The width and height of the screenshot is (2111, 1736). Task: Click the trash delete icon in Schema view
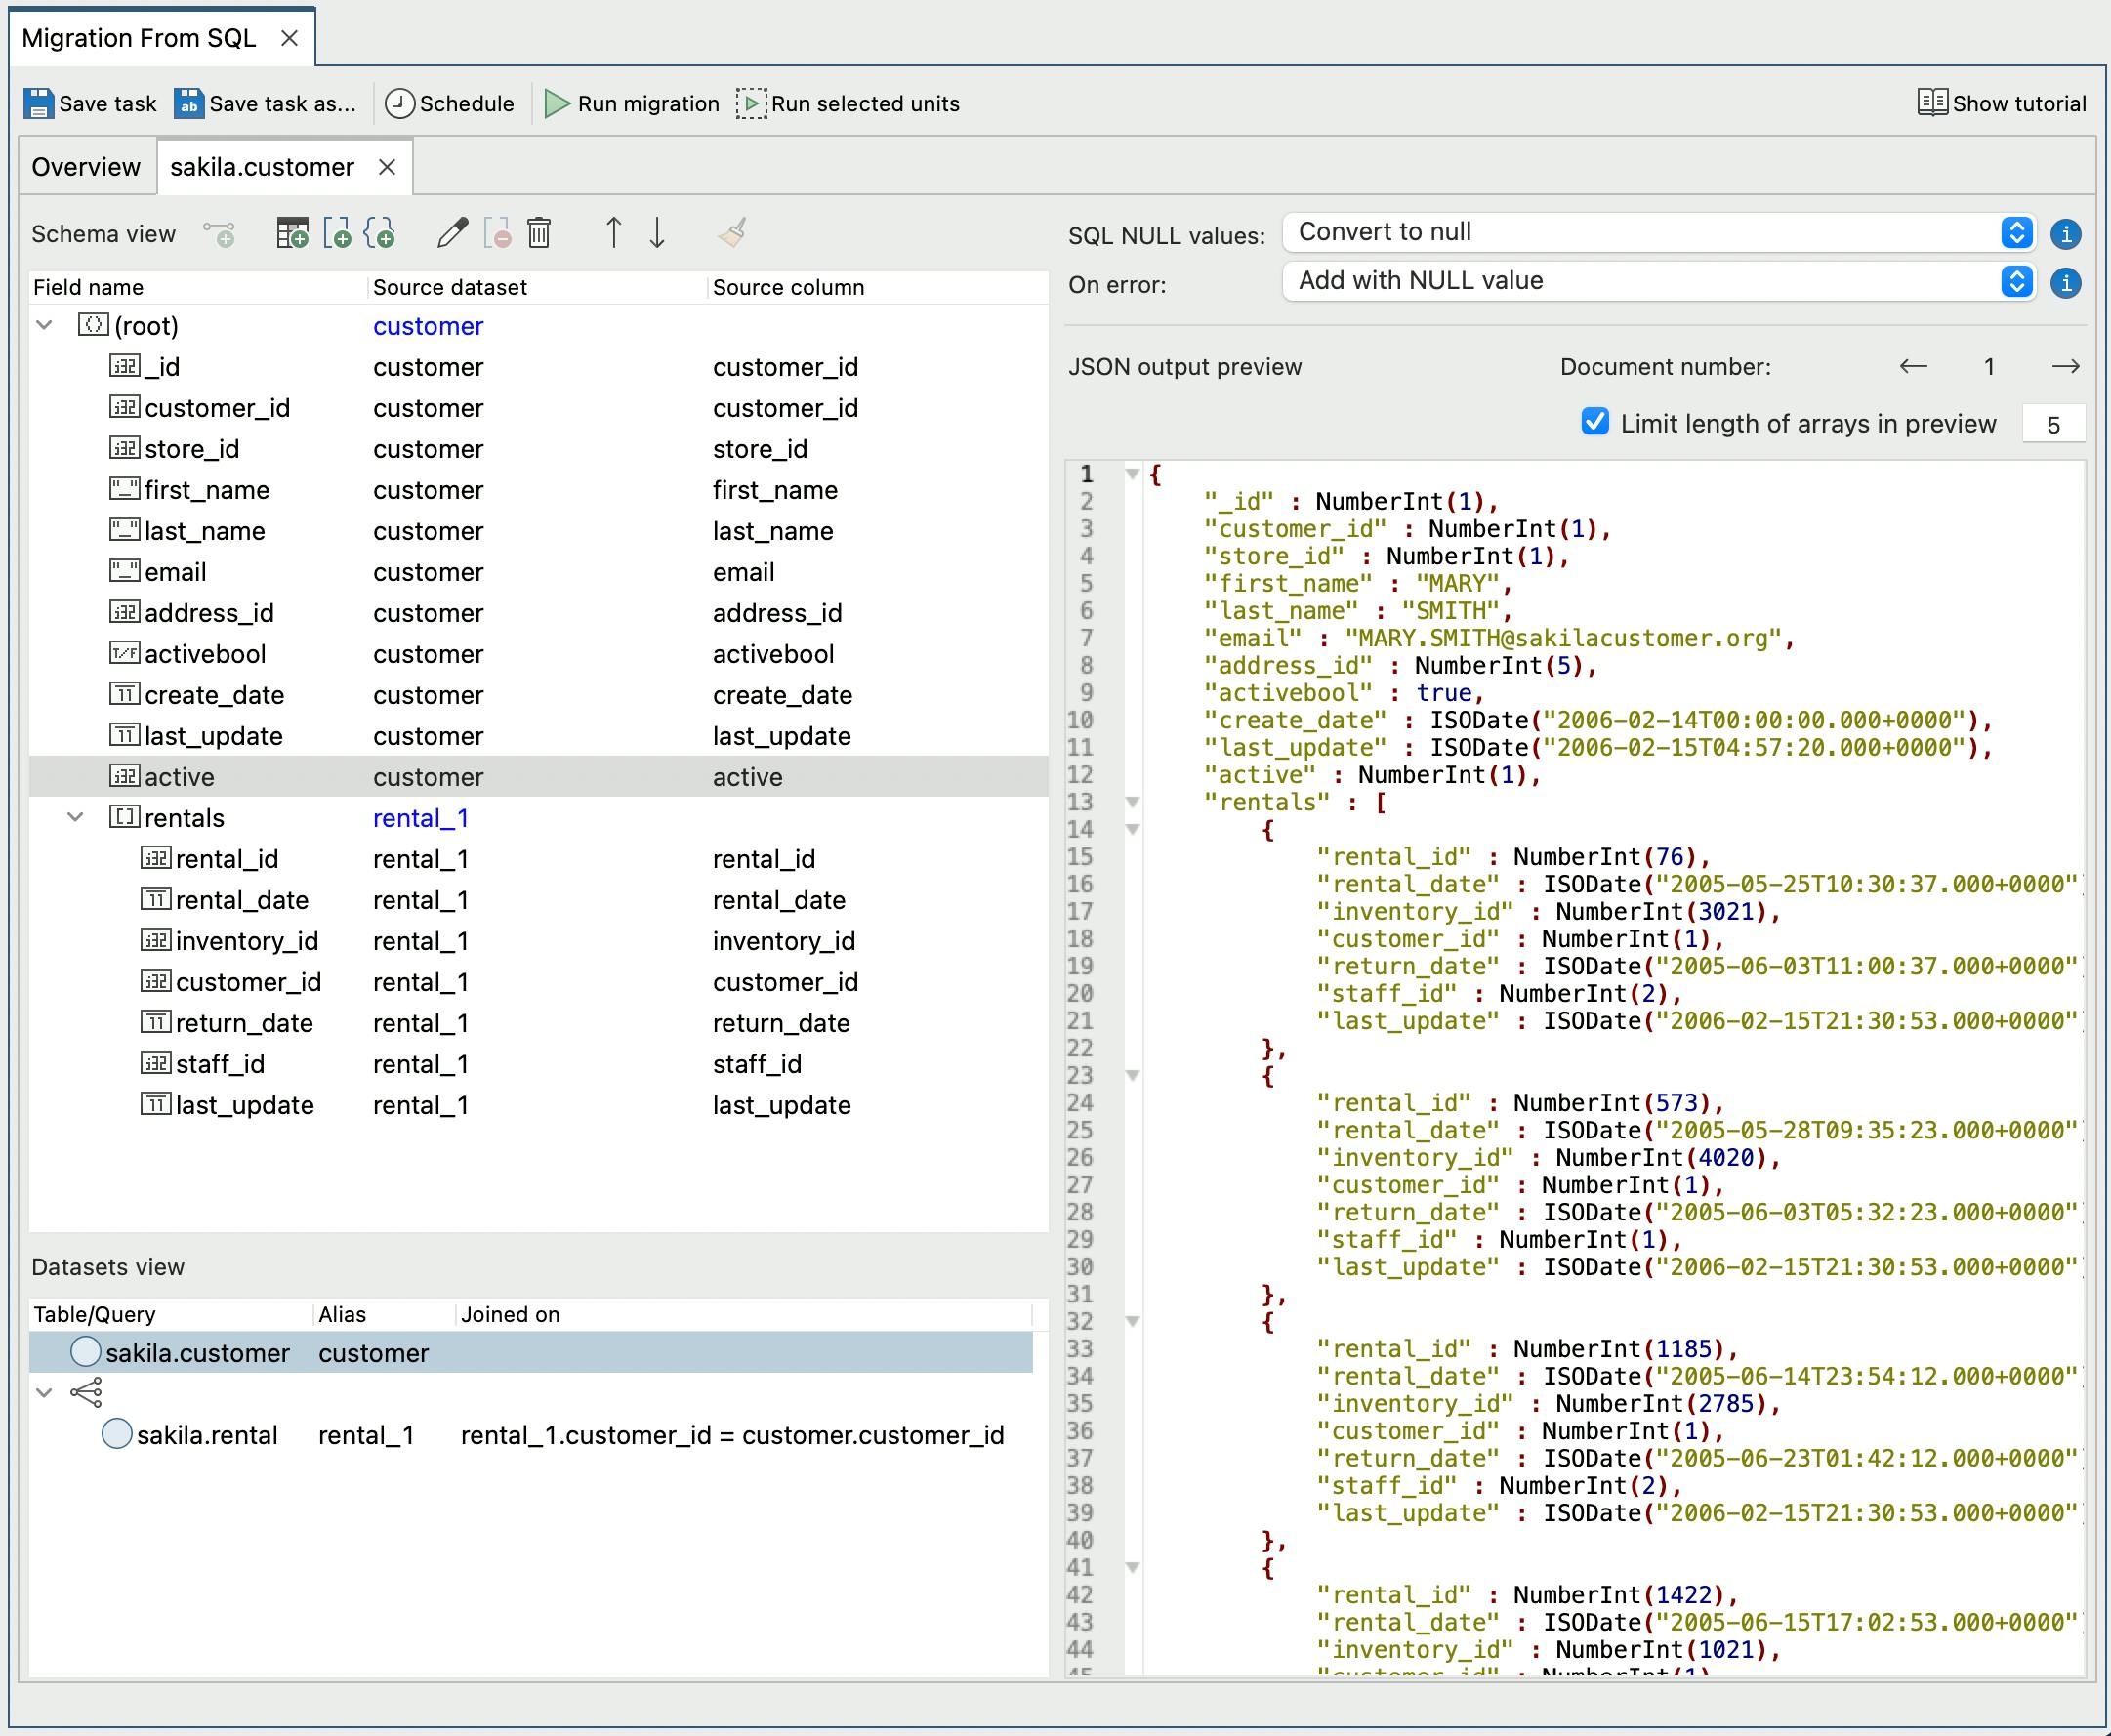click(x=539, y=233)
